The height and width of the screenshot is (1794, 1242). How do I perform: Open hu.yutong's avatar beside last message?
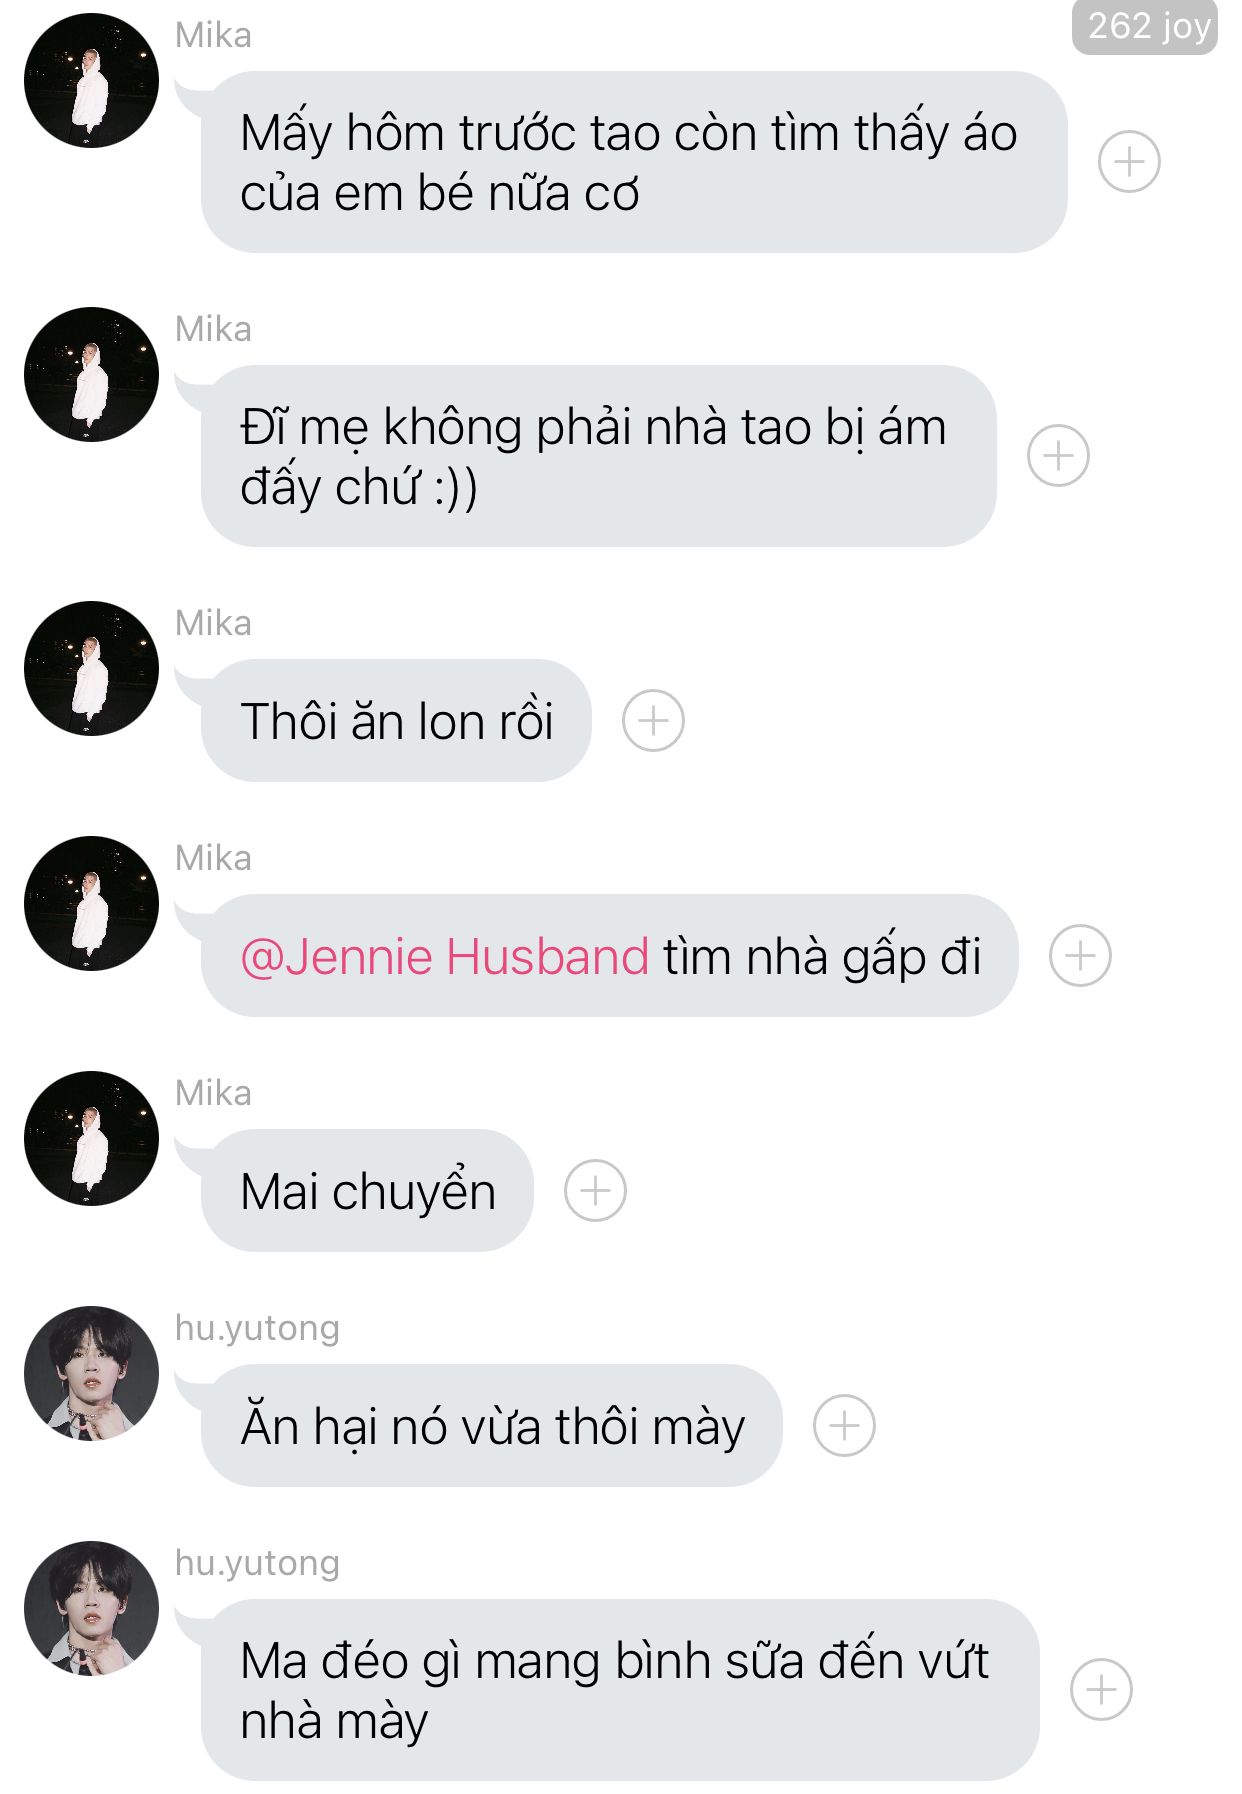[91, 1608]
